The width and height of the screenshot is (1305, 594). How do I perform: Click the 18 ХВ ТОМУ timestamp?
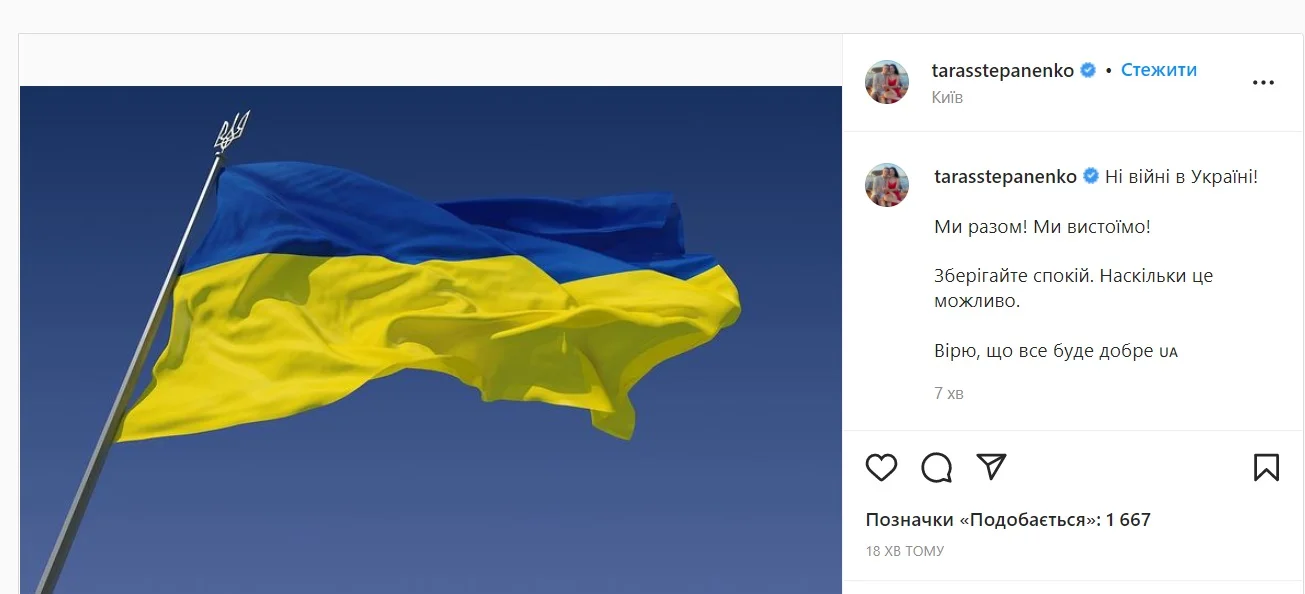point(905,551)
